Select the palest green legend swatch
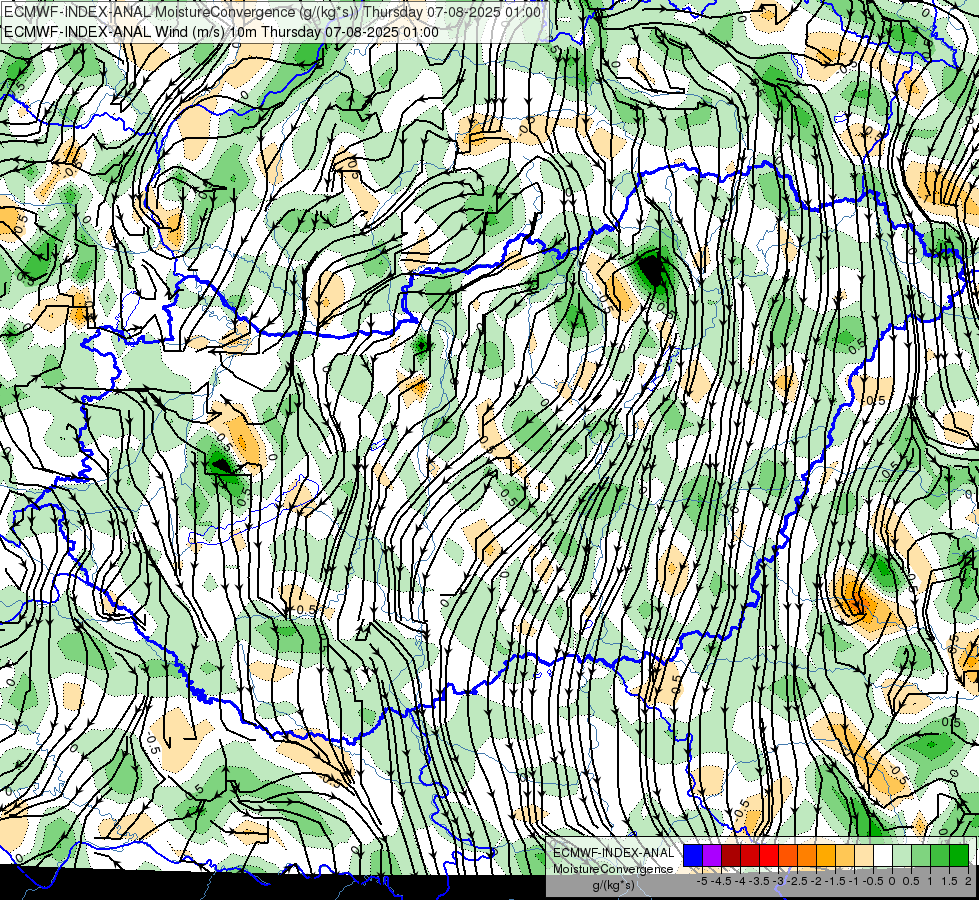Screen dimensions: 979x900 click(x=902, y=856)
